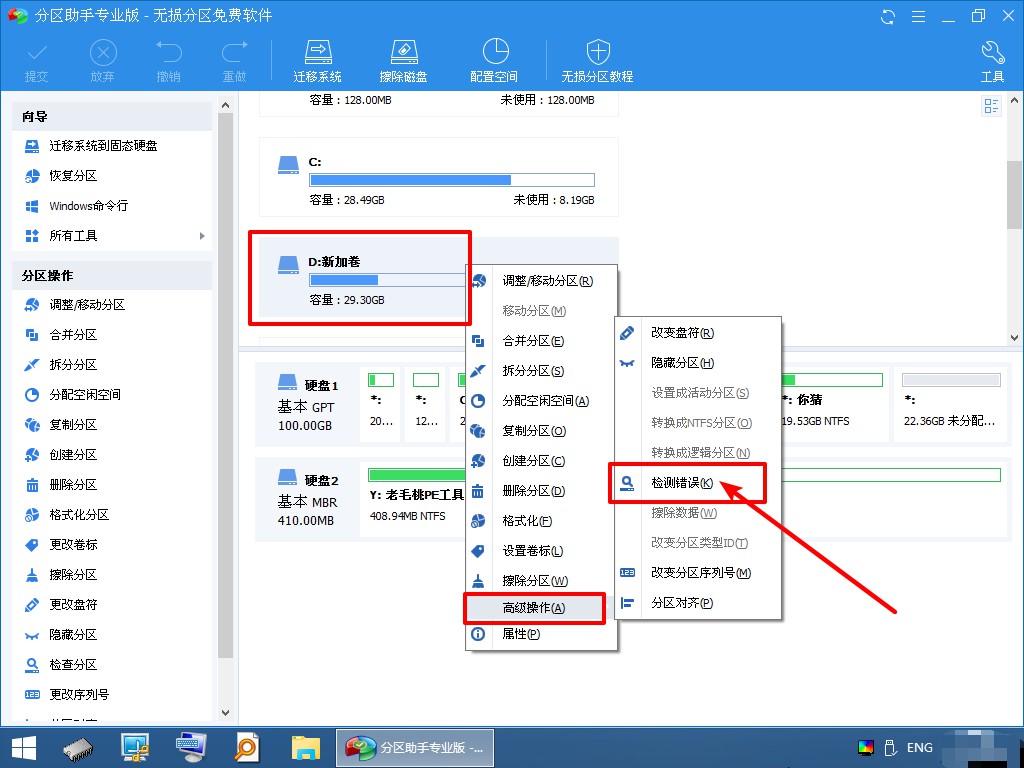Click the 恢复分区 sidebar icon
The width and height of the screenshot is (1024, 768).
(31, 176)
